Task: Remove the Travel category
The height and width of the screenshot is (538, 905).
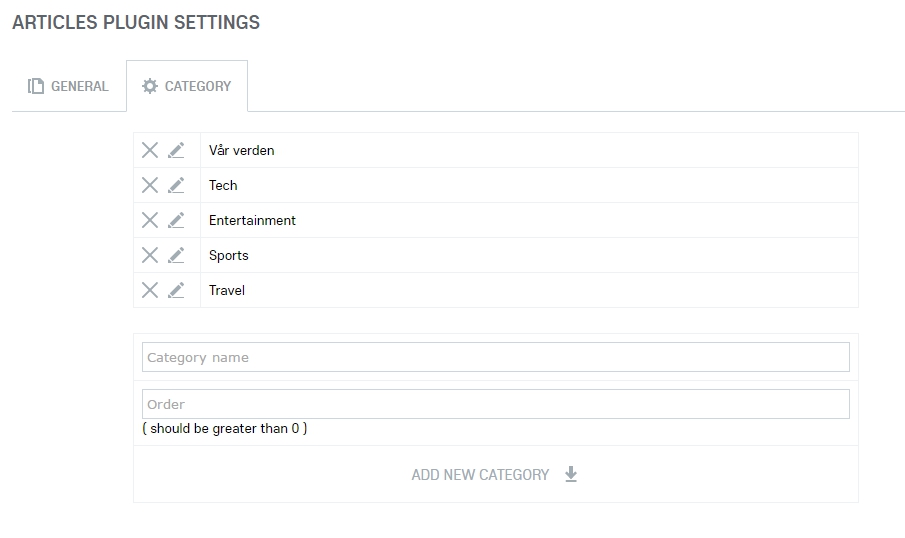Action: [x=150, y=290]
